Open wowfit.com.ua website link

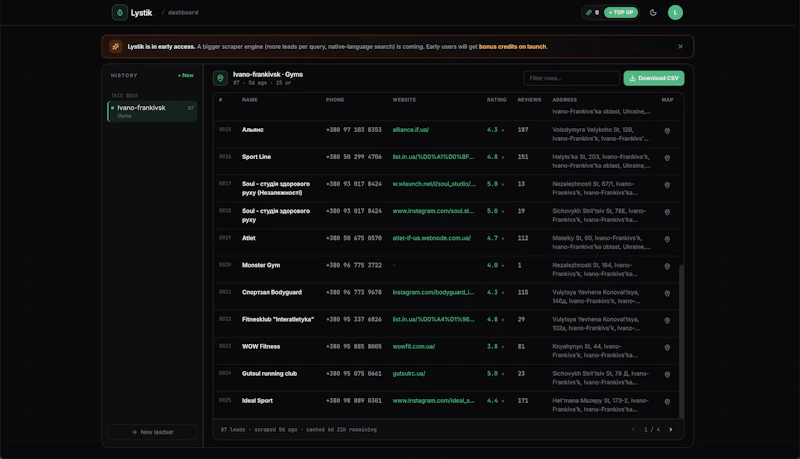(414, 346)
